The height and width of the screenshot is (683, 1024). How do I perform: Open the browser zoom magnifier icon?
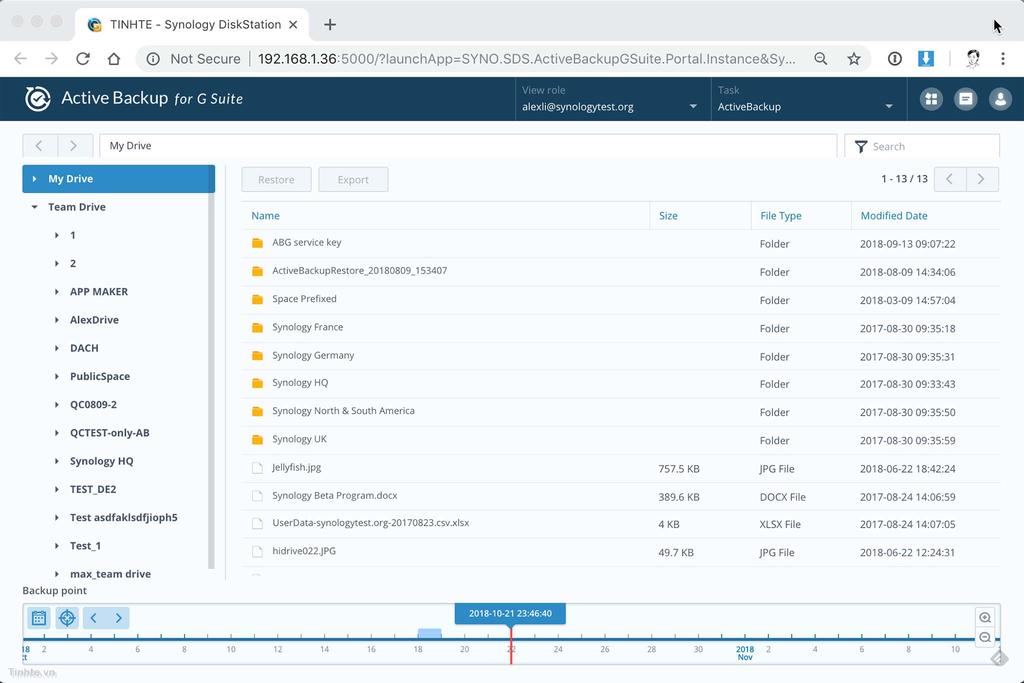[821, 59]
